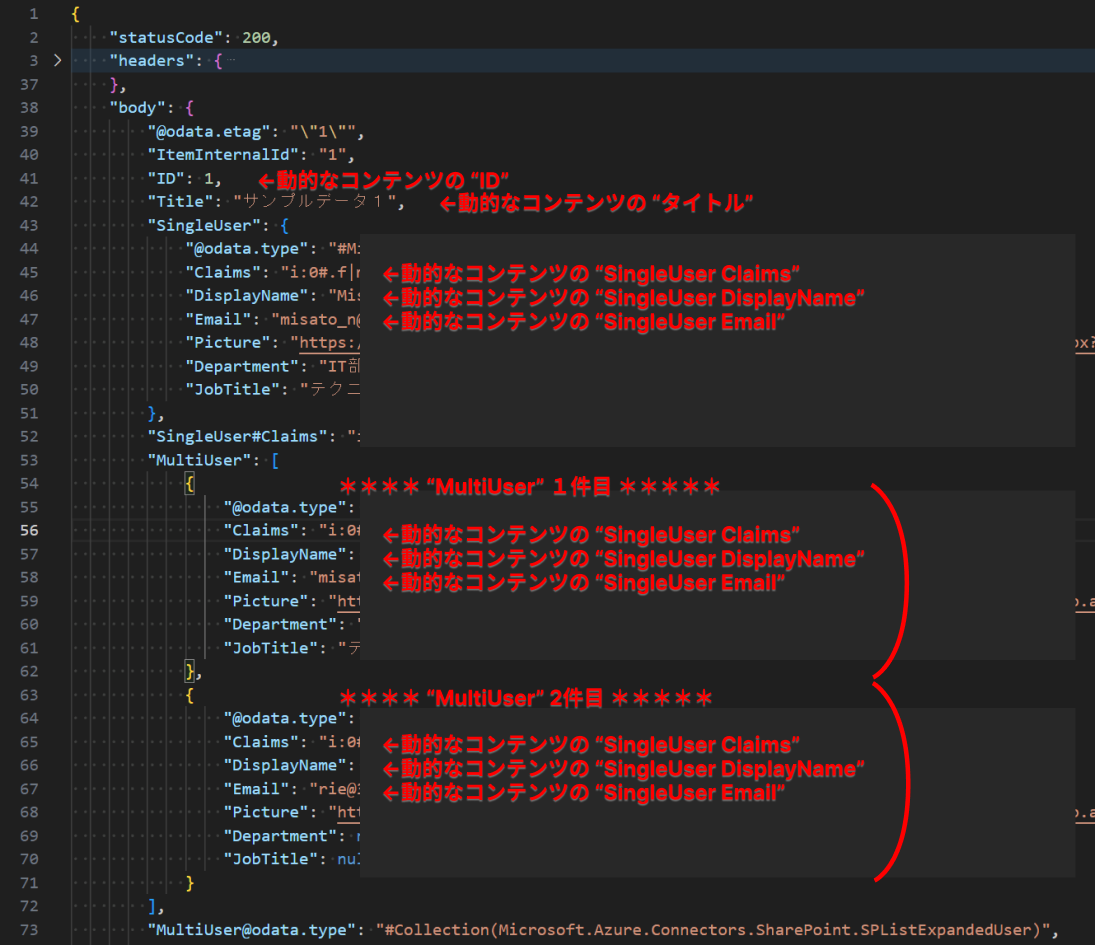Viewport: 1095px width, 945px height.
Task: Click the "Picture" key on line 68
Action: tap(266, 812)
